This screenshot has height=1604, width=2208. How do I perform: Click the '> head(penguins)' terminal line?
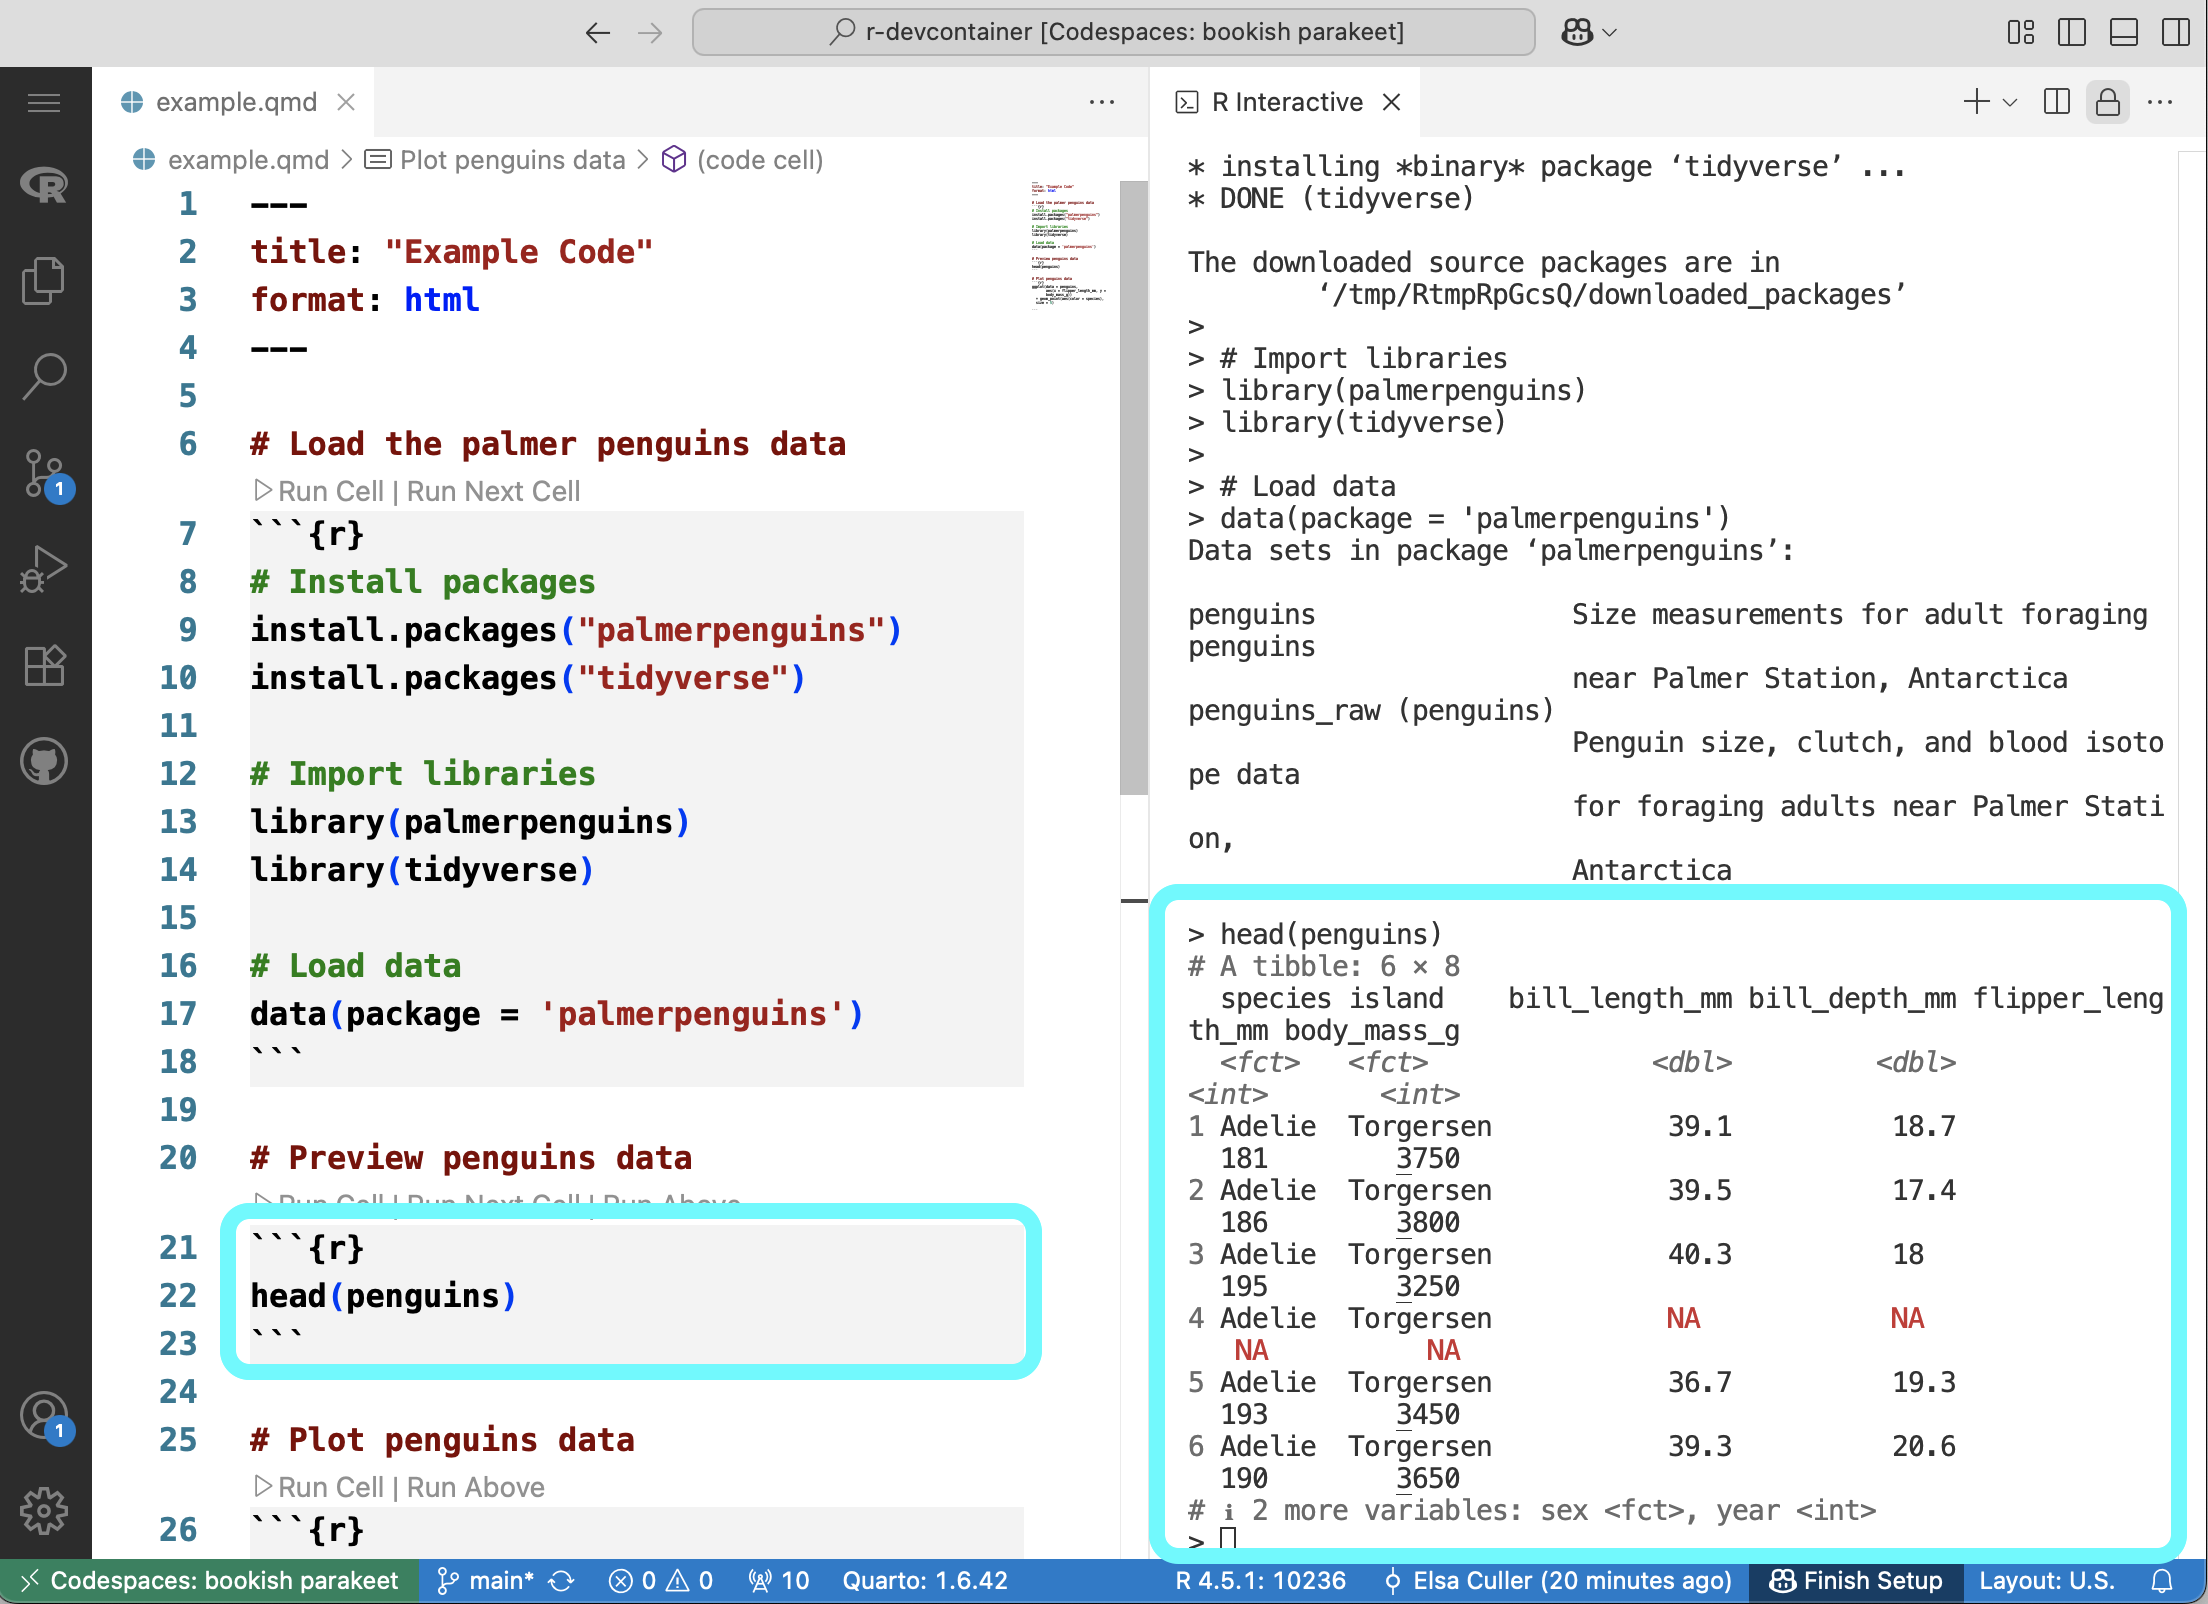coord(1315,934)
